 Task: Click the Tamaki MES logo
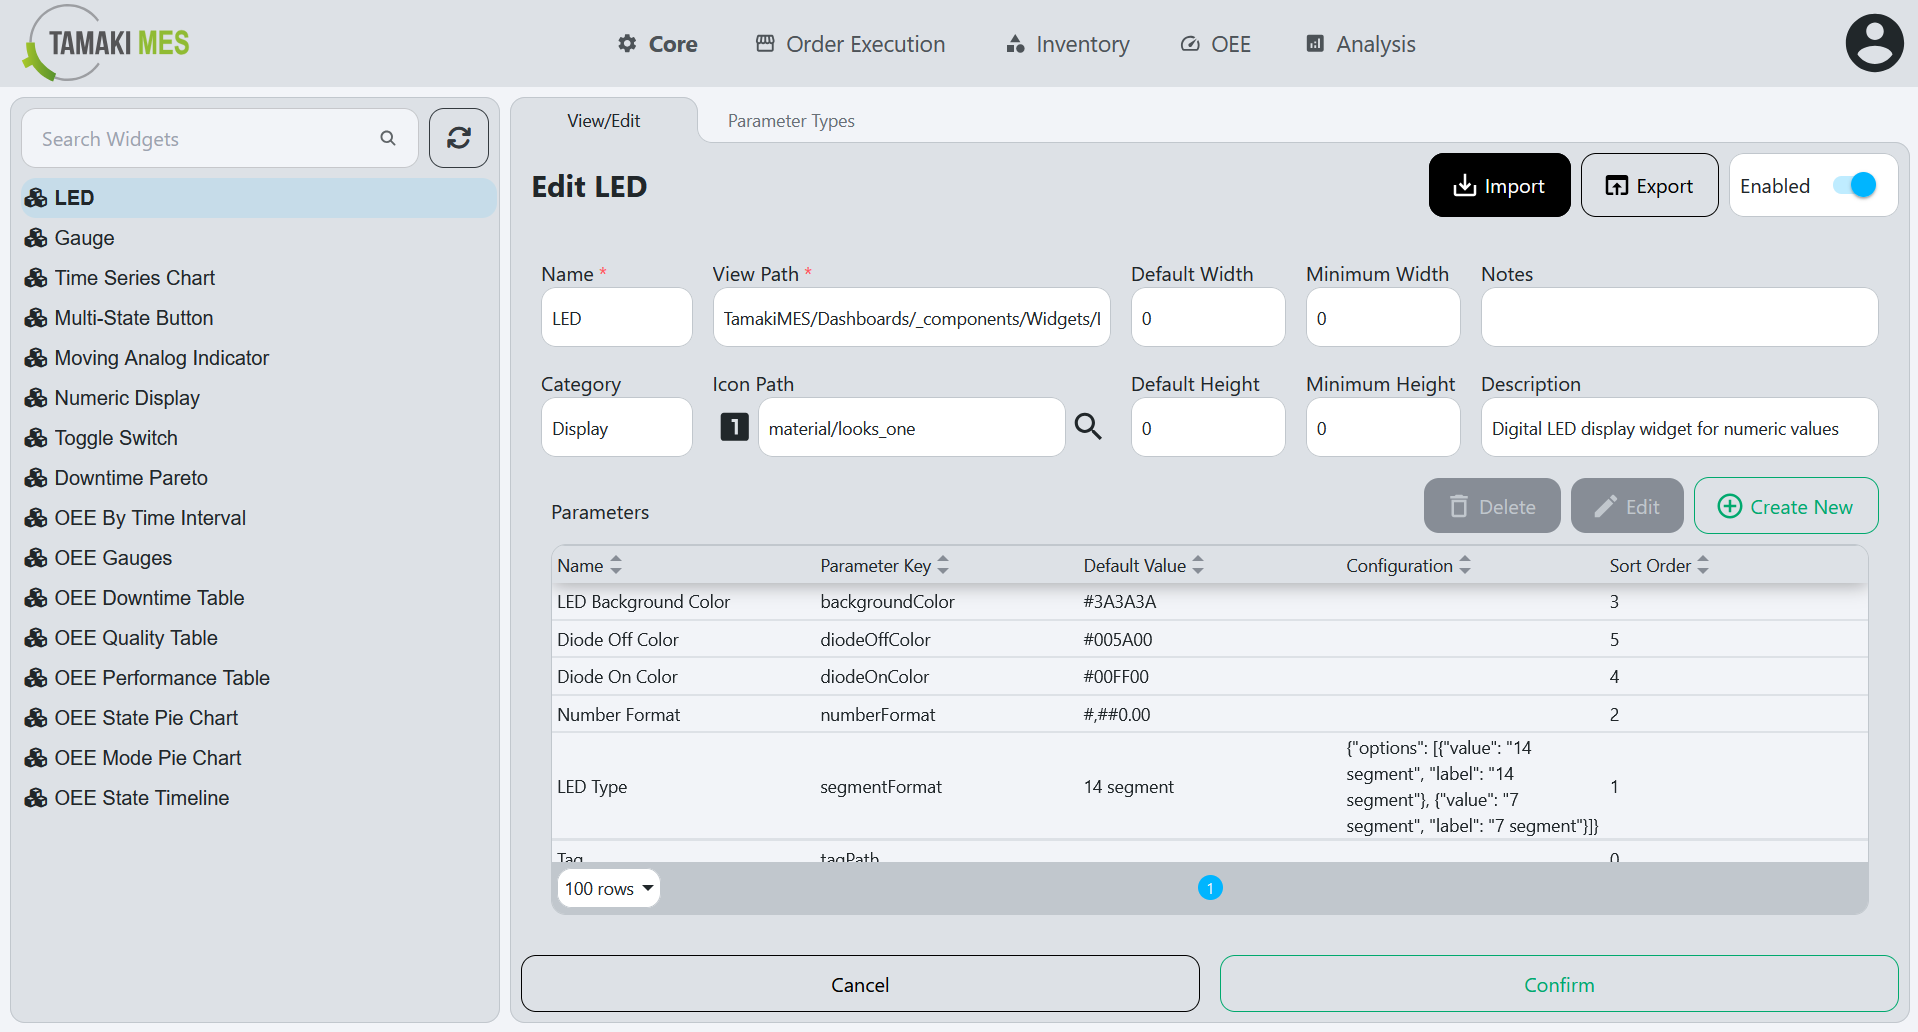tap(106, 43)
